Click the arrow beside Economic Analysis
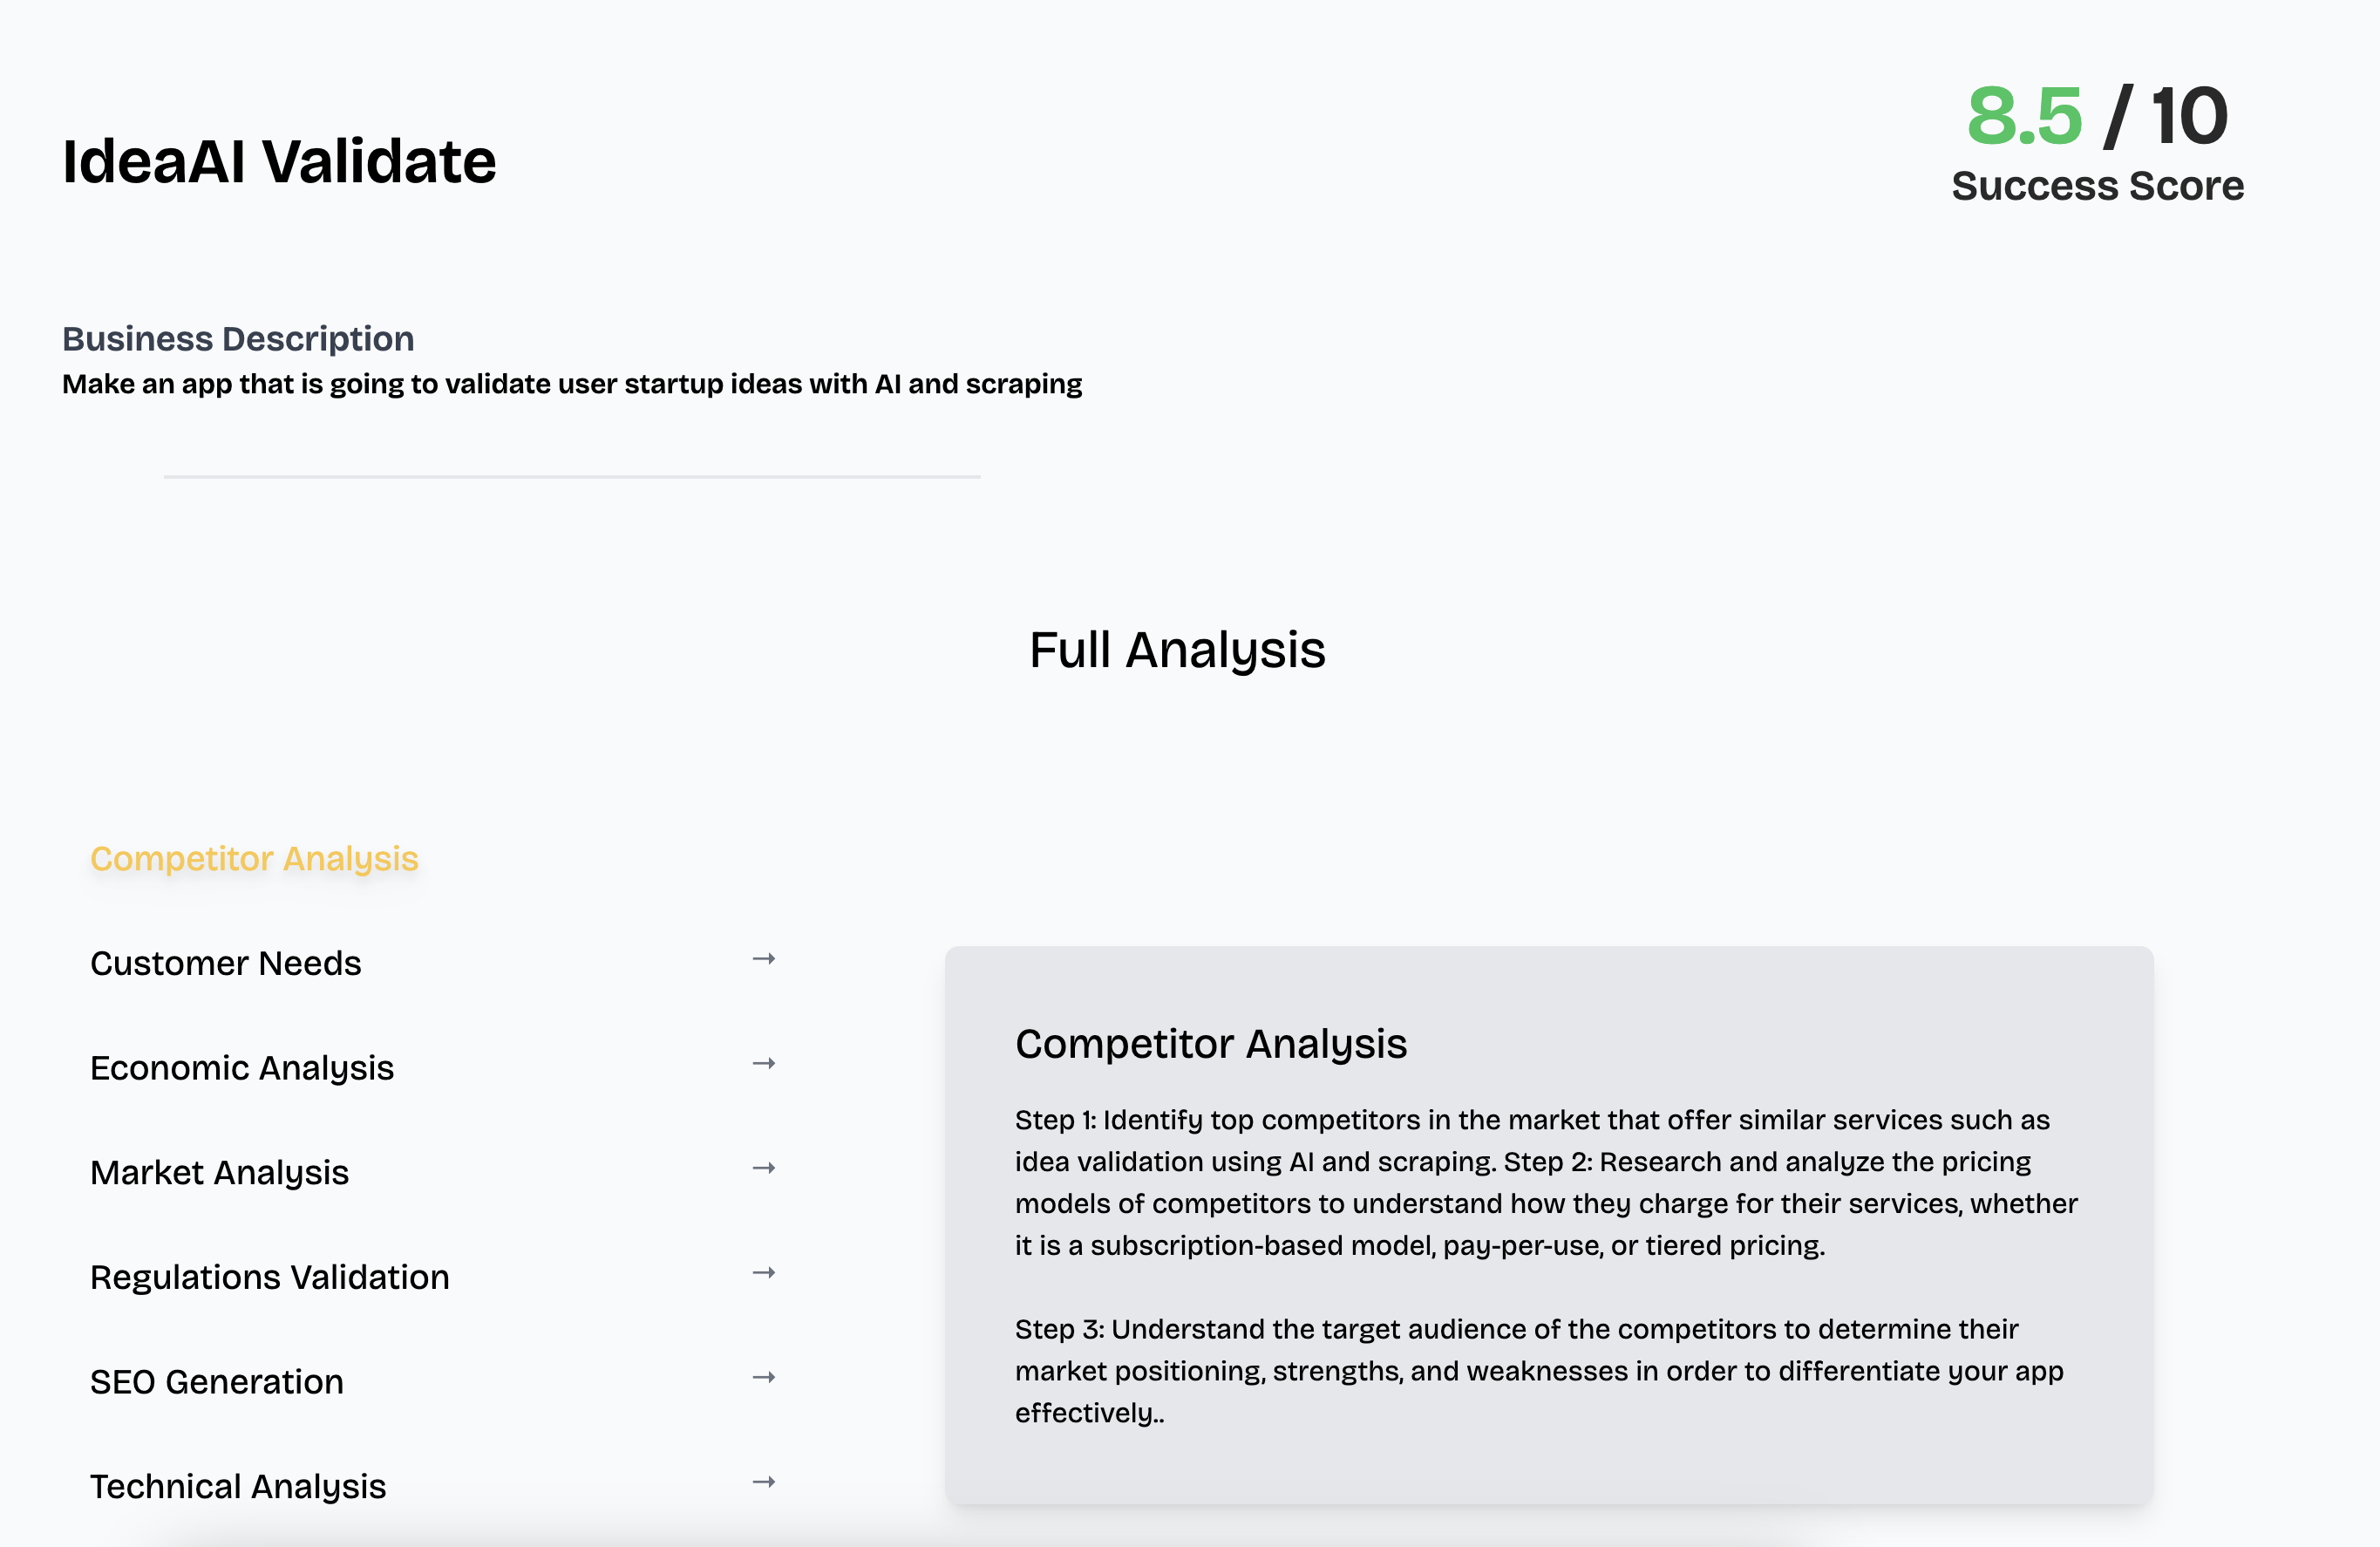 (764, 1063)
